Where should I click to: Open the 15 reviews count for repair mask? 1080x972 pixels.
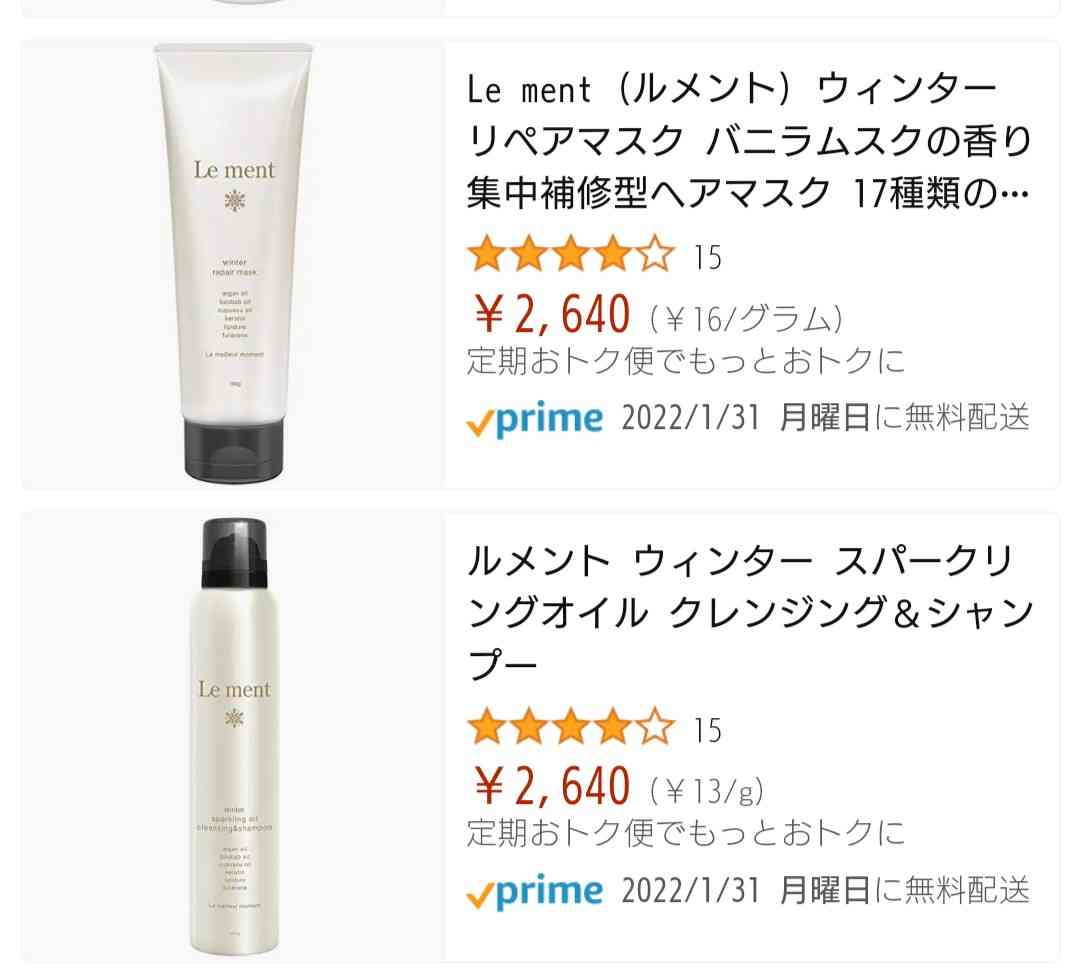click(707, 257)
